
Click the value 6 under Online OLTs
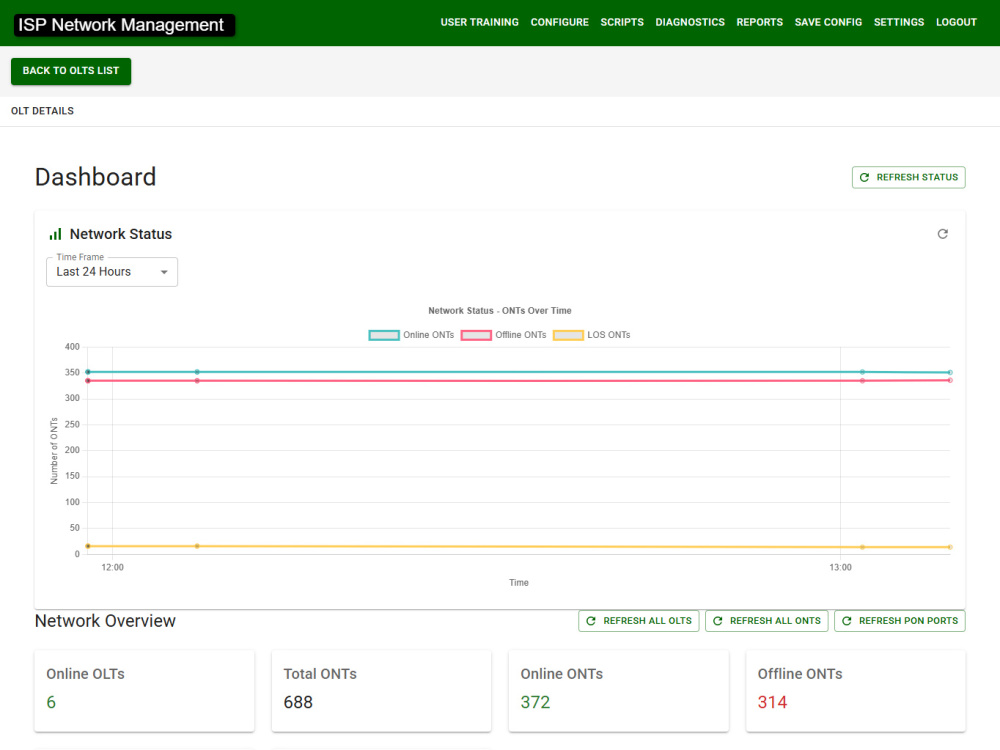point(51,702)
